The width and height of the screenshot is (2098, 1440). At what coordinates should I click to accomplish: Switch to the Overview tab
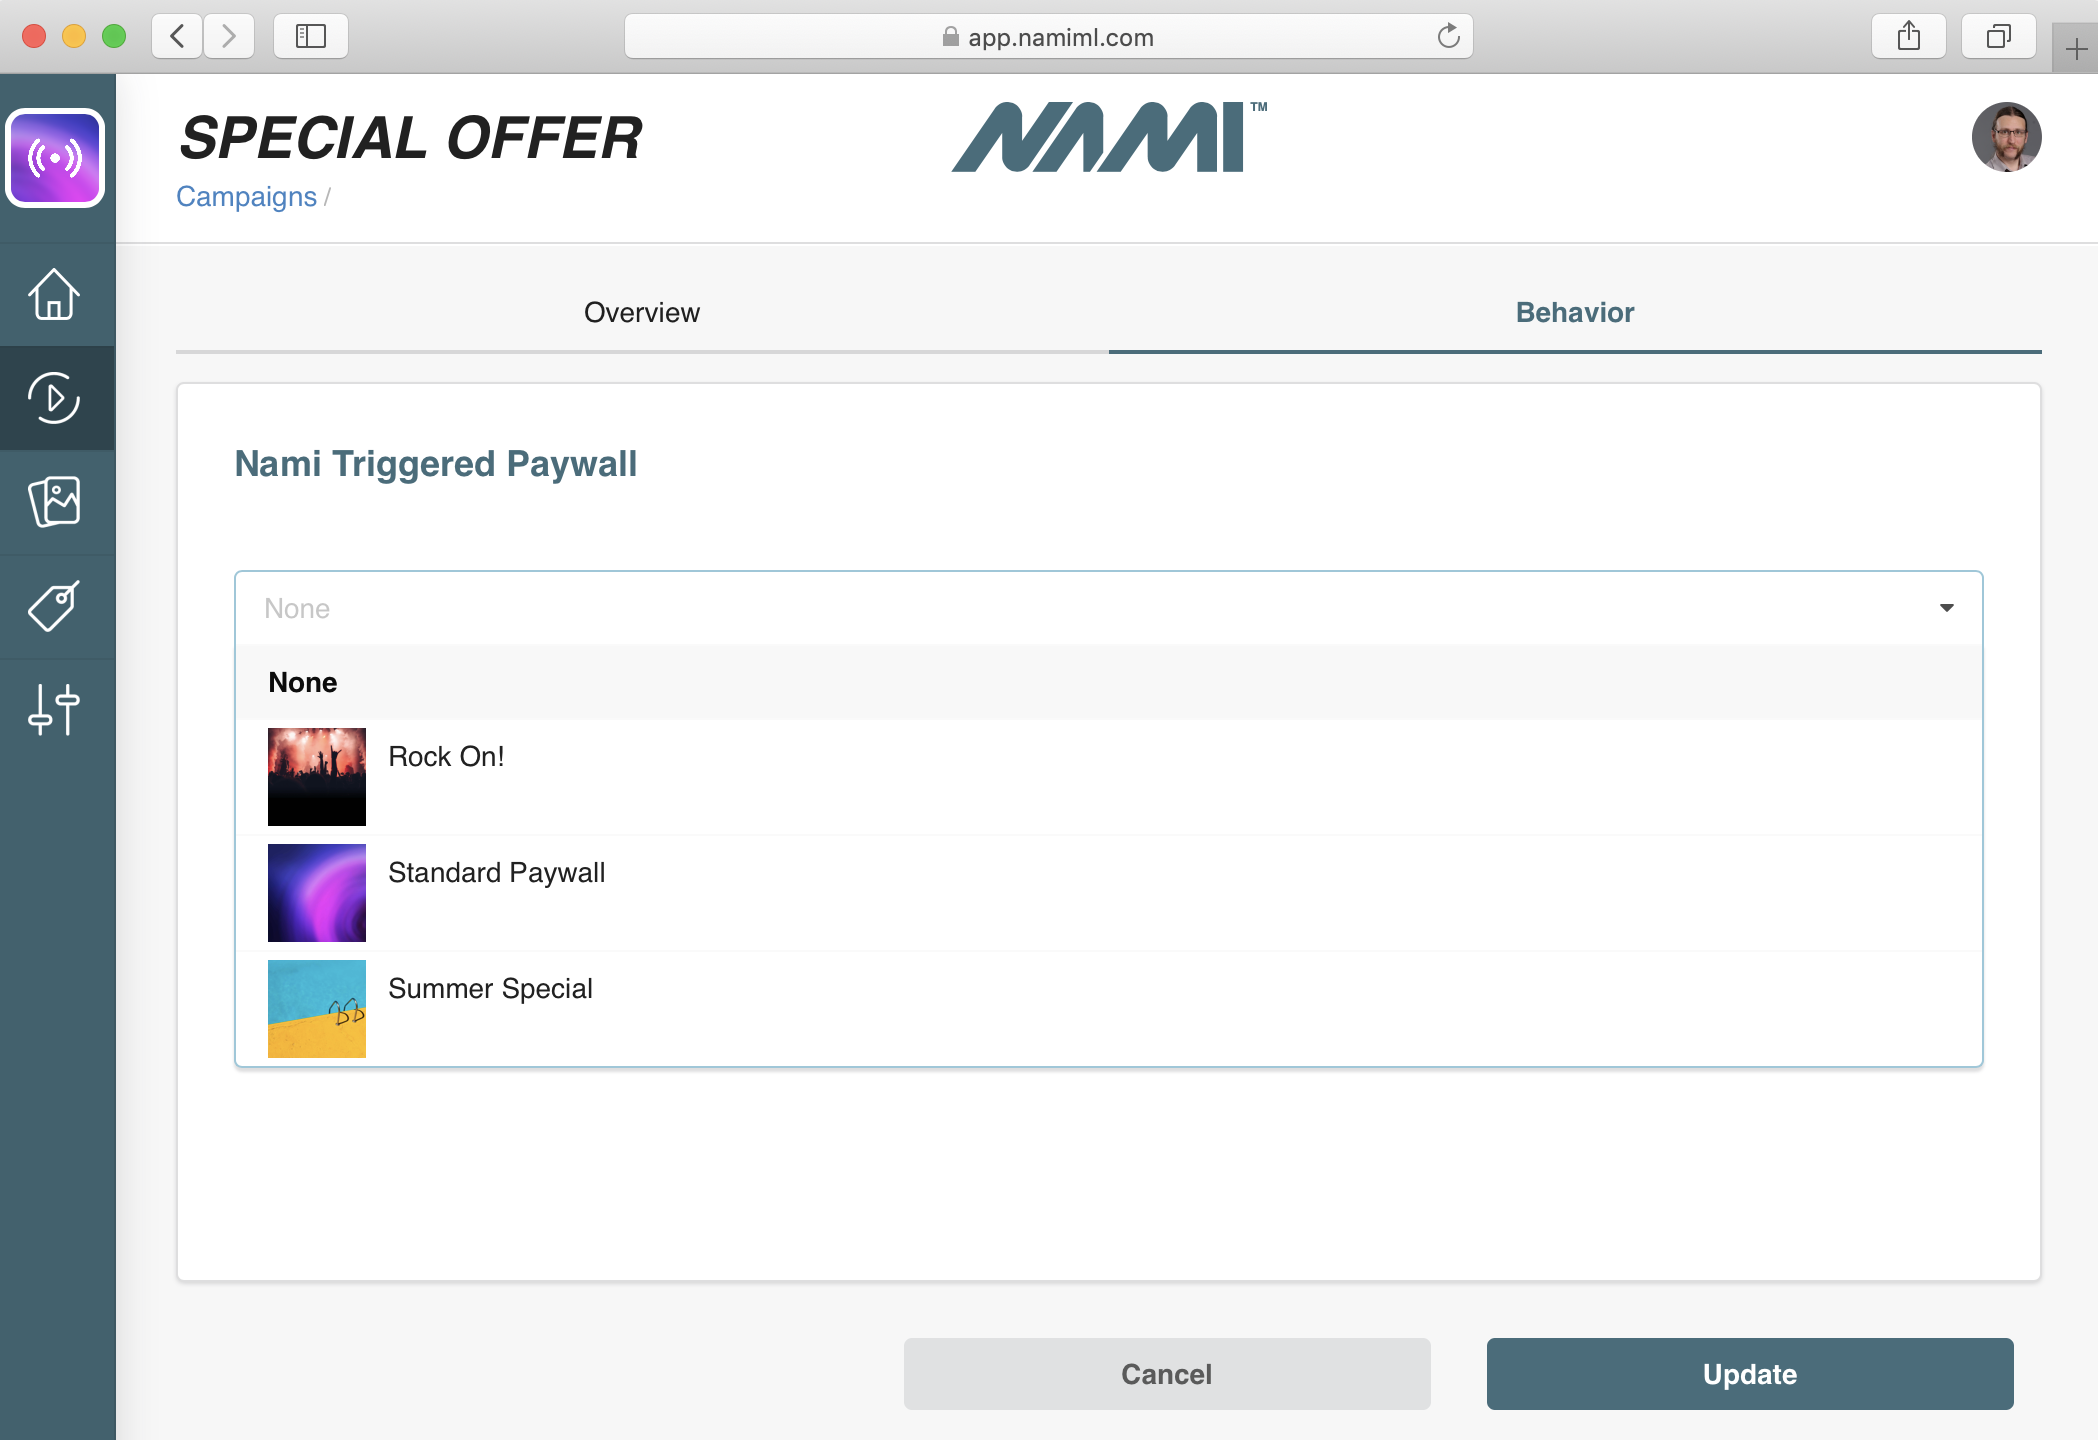642,313
